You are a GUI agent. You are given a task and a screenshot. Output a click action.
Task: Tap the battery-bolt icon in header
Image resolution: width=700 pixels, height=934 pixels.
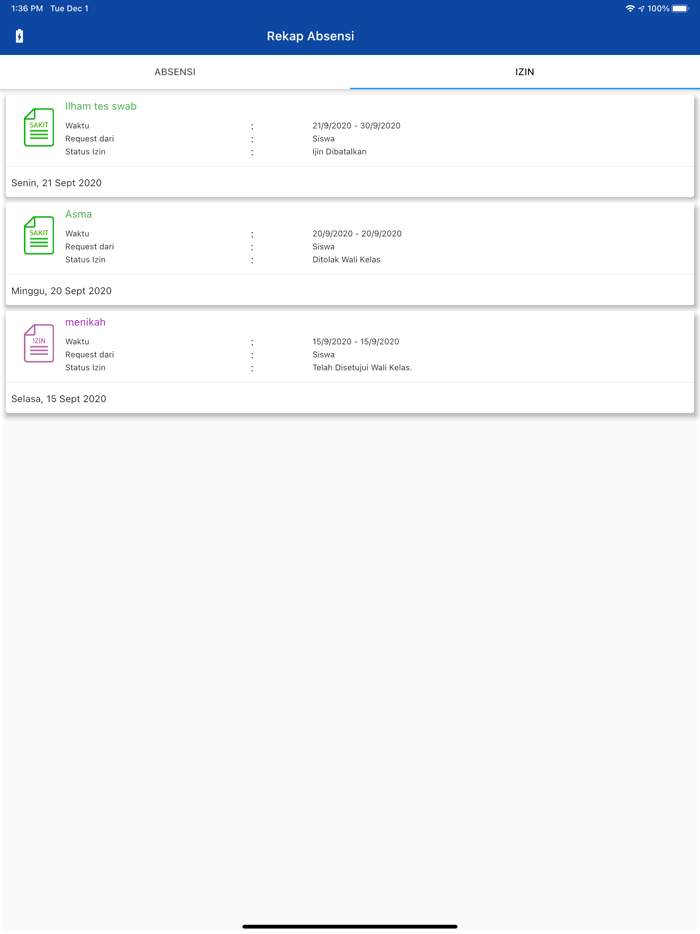19,37
